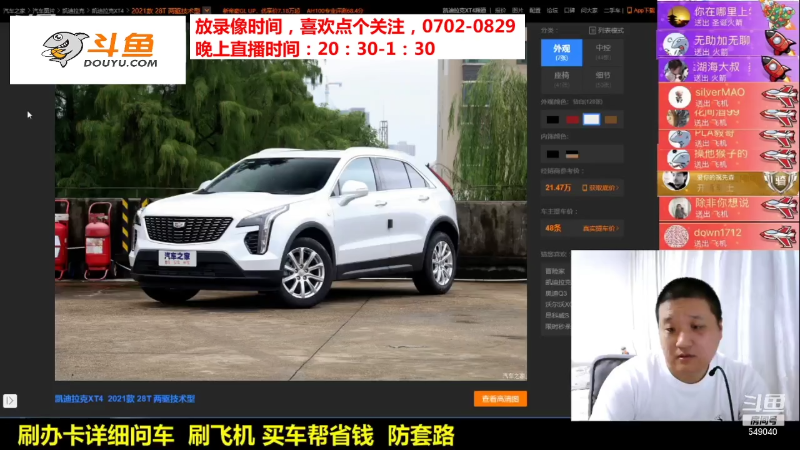Click the 查看高清图 orange button
This screenshot has width=800, height=450.
point(500,399)
